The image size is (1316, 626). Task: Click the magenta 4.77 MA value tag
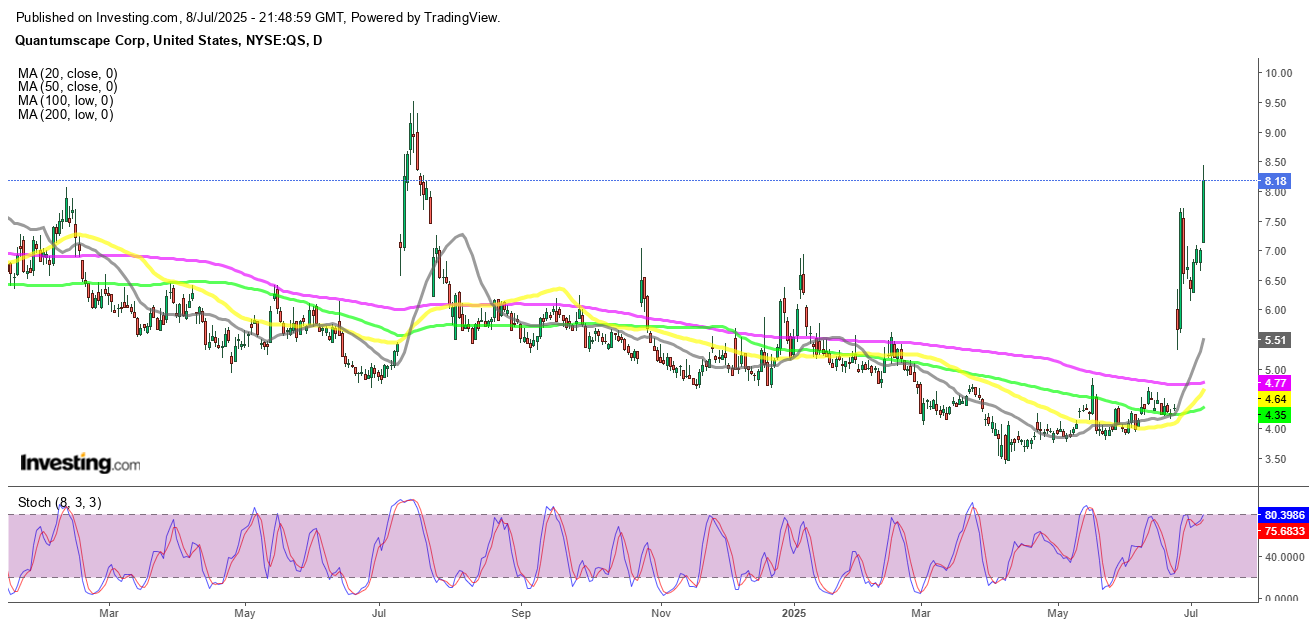click(1274, 383)
